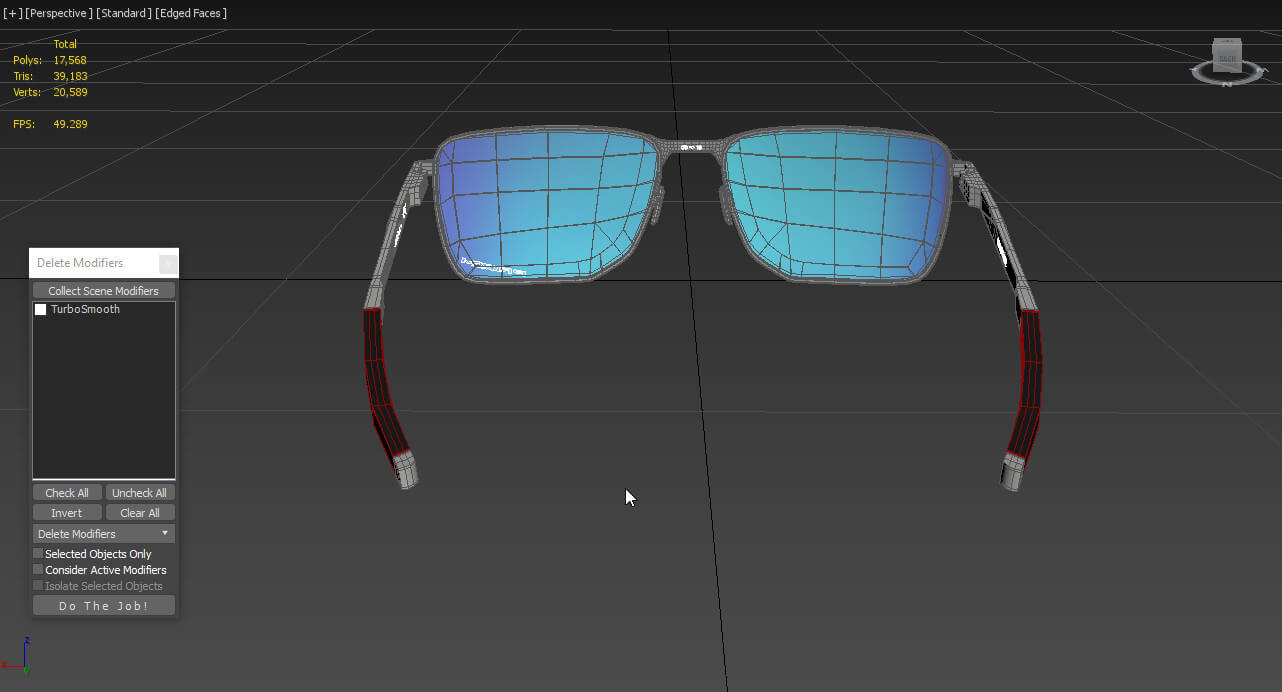
Task: Click the nose bridge of the glasses
Action: [691, 146]
